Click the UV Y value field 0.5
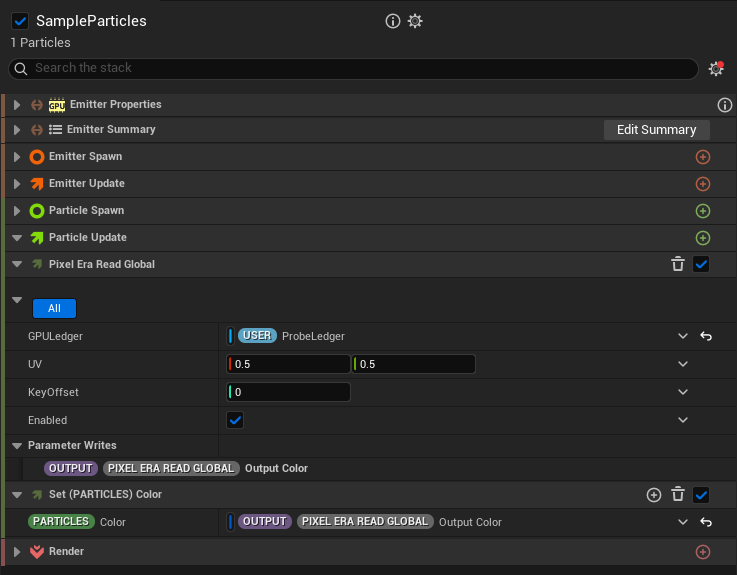The height and width of the screenshot is (575, 737). click(x=413, y=364)
